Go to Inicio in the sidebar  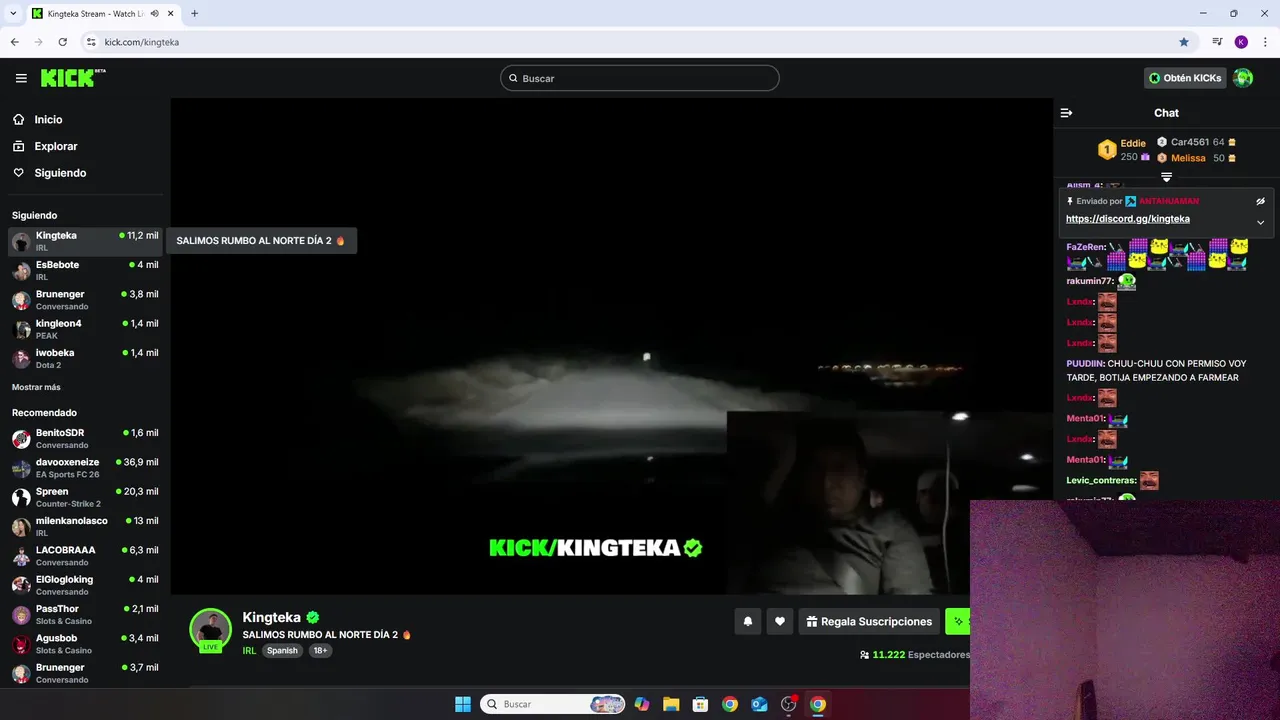(x=48, y=119)
